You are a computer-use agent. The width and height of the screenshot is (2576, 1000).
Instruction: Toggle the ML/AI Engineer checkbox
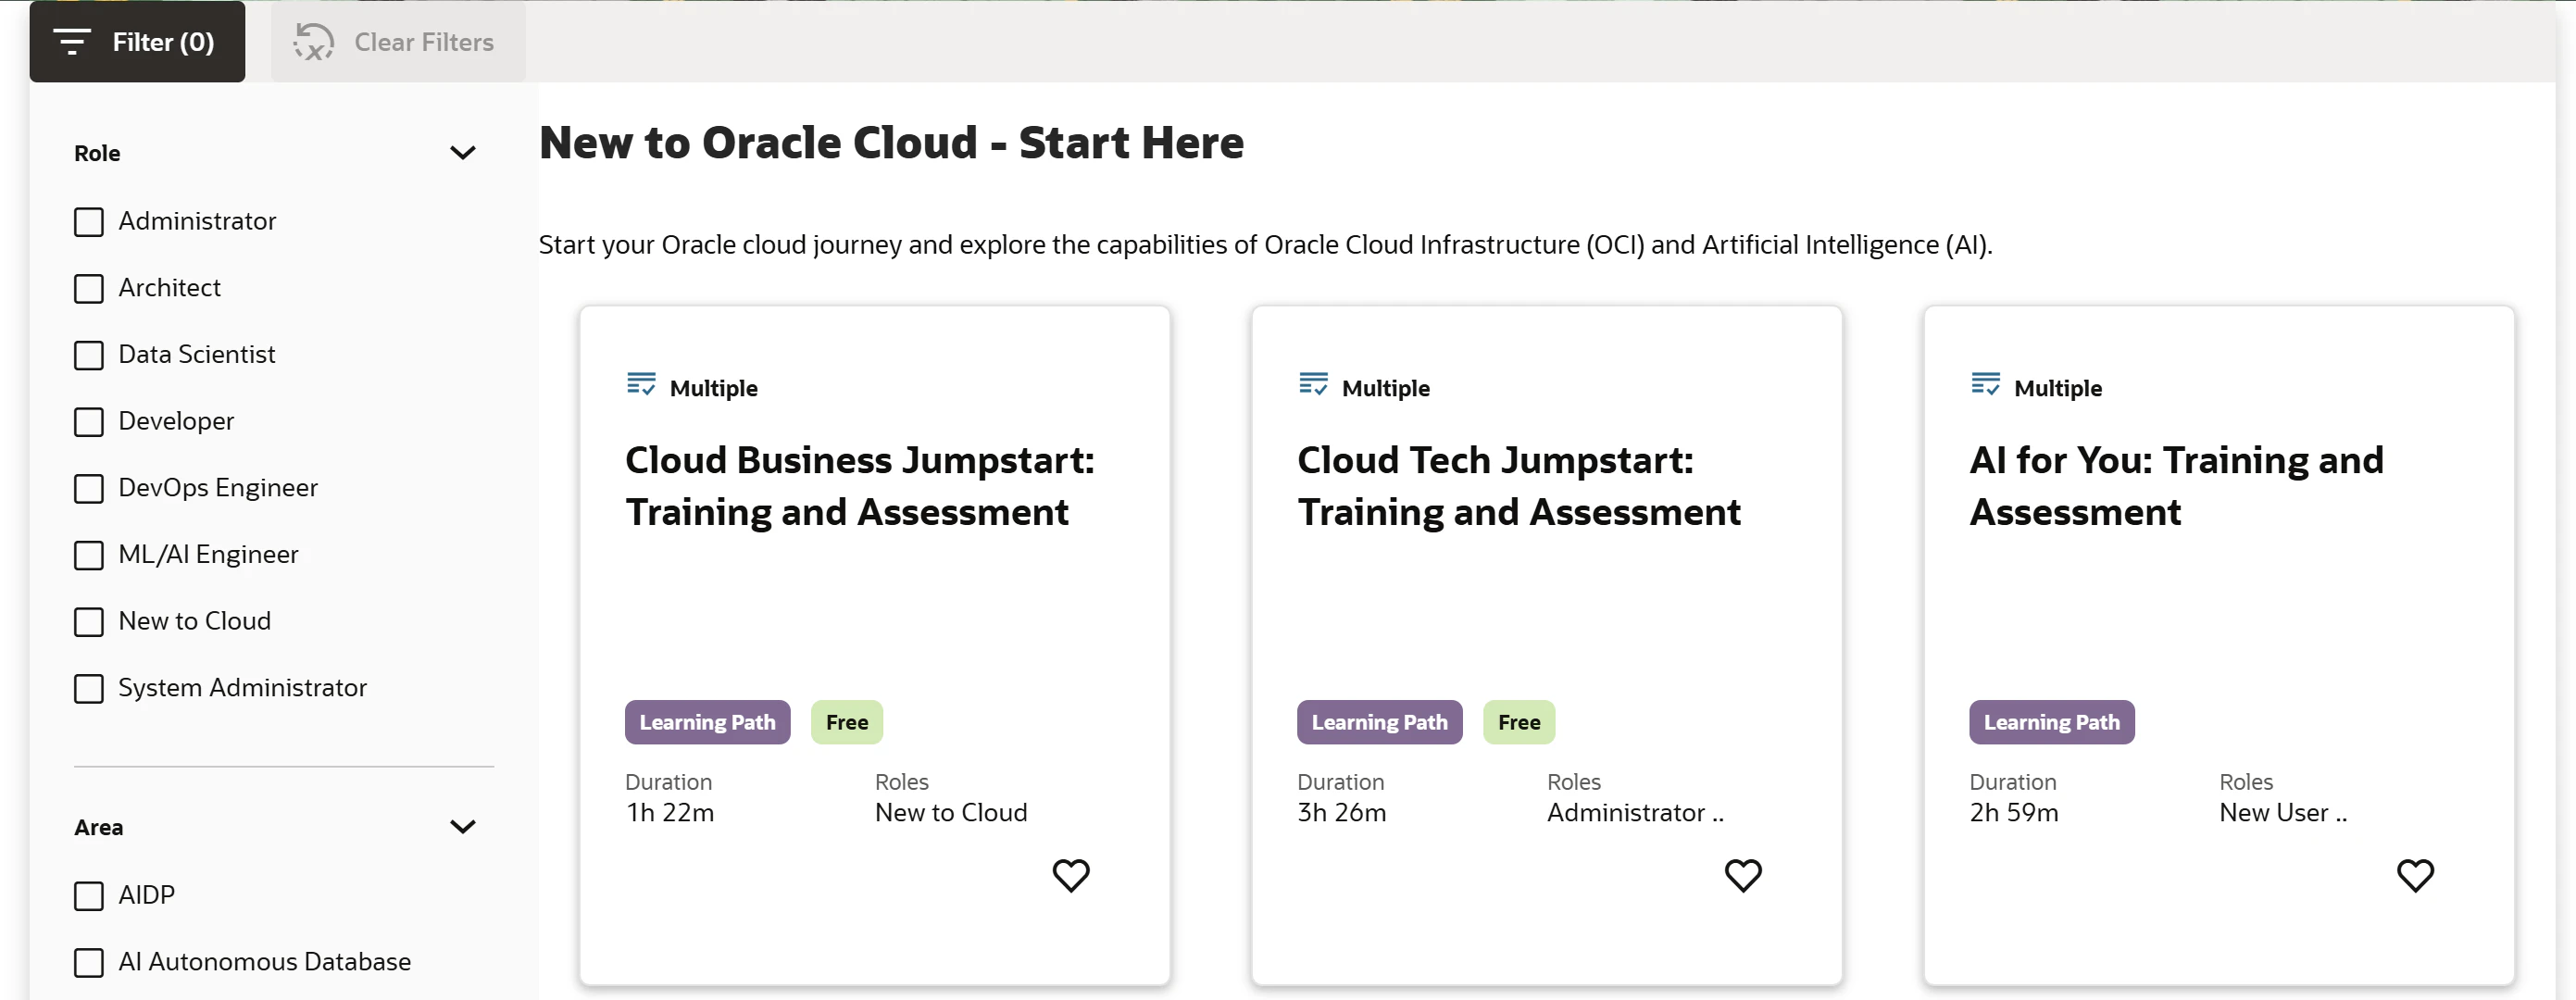point(89,555)
